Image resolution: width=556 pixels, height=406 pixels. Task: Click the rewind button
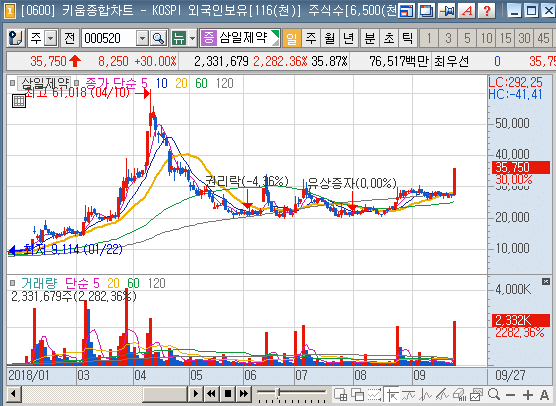pos(212,394)
